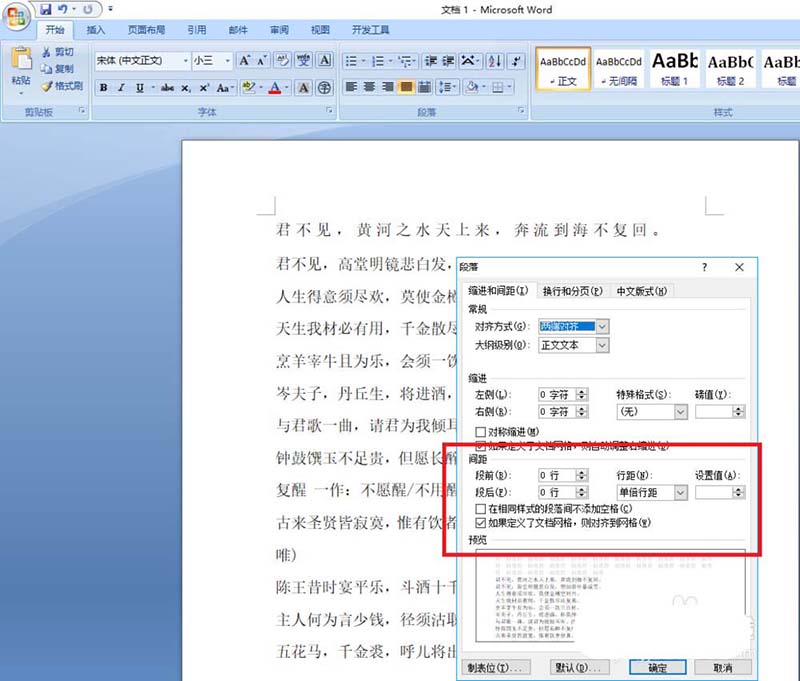Toggle Bold formatting in the ribbon
The width and height of the screenshot is (800, 681).
tap(103, 88)
